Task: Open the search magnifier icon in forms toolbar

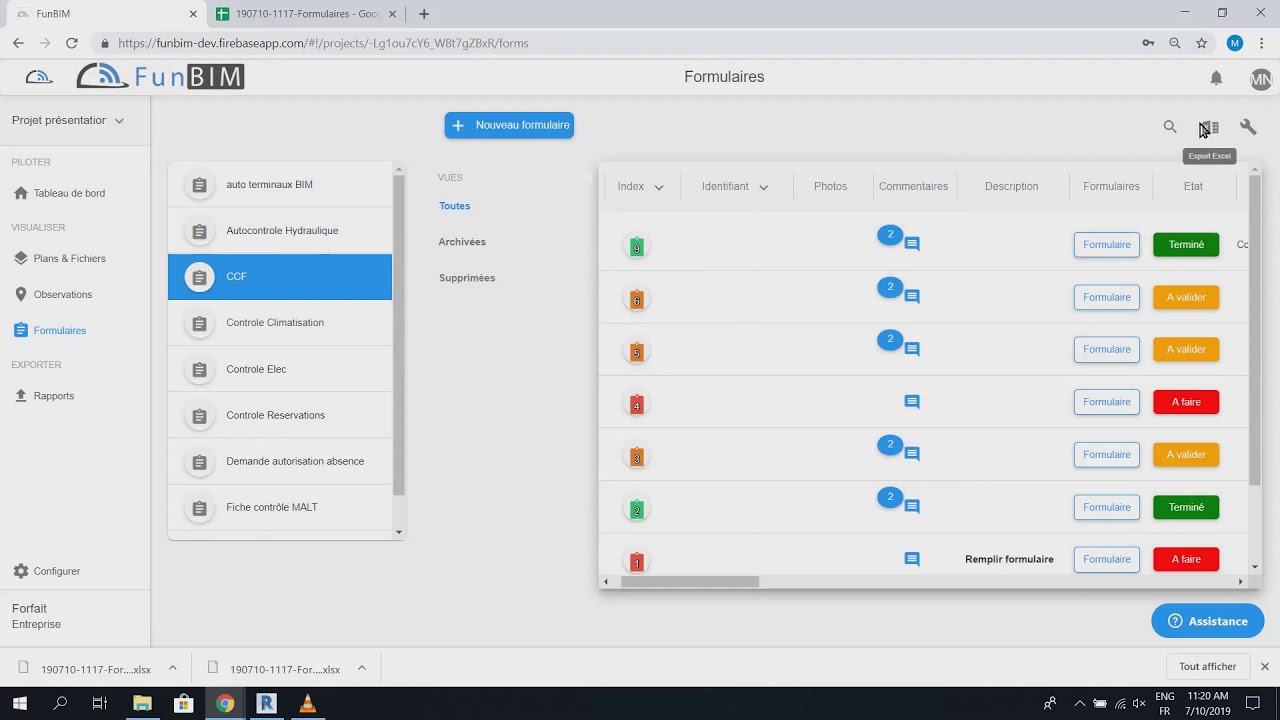Action: [x=1170, y=127]
